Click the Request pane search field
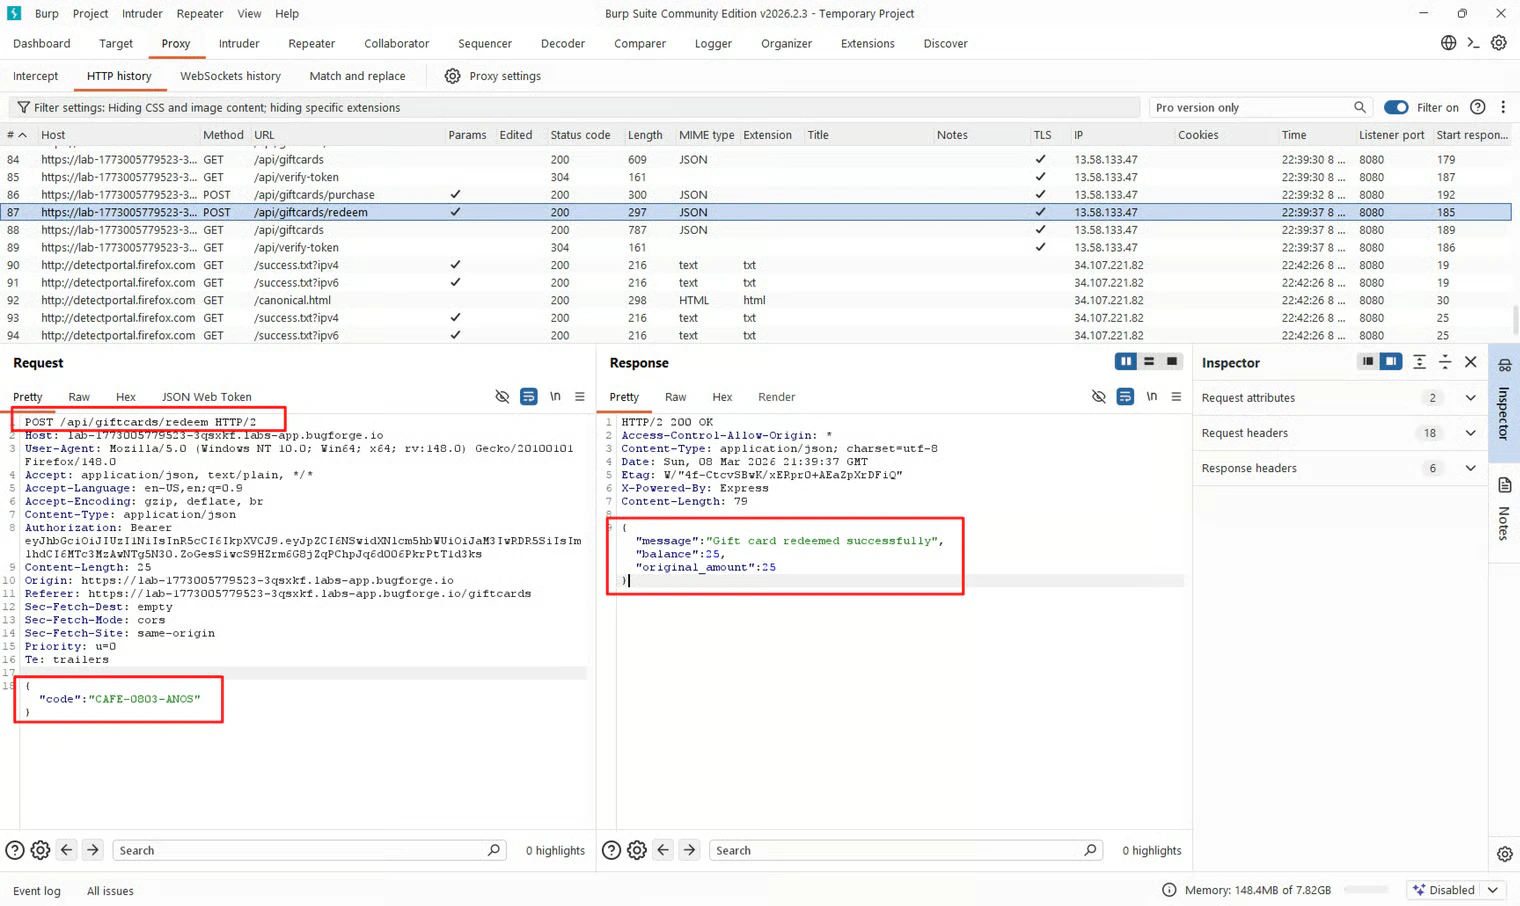1520x906 pixels. coord(307,850)
